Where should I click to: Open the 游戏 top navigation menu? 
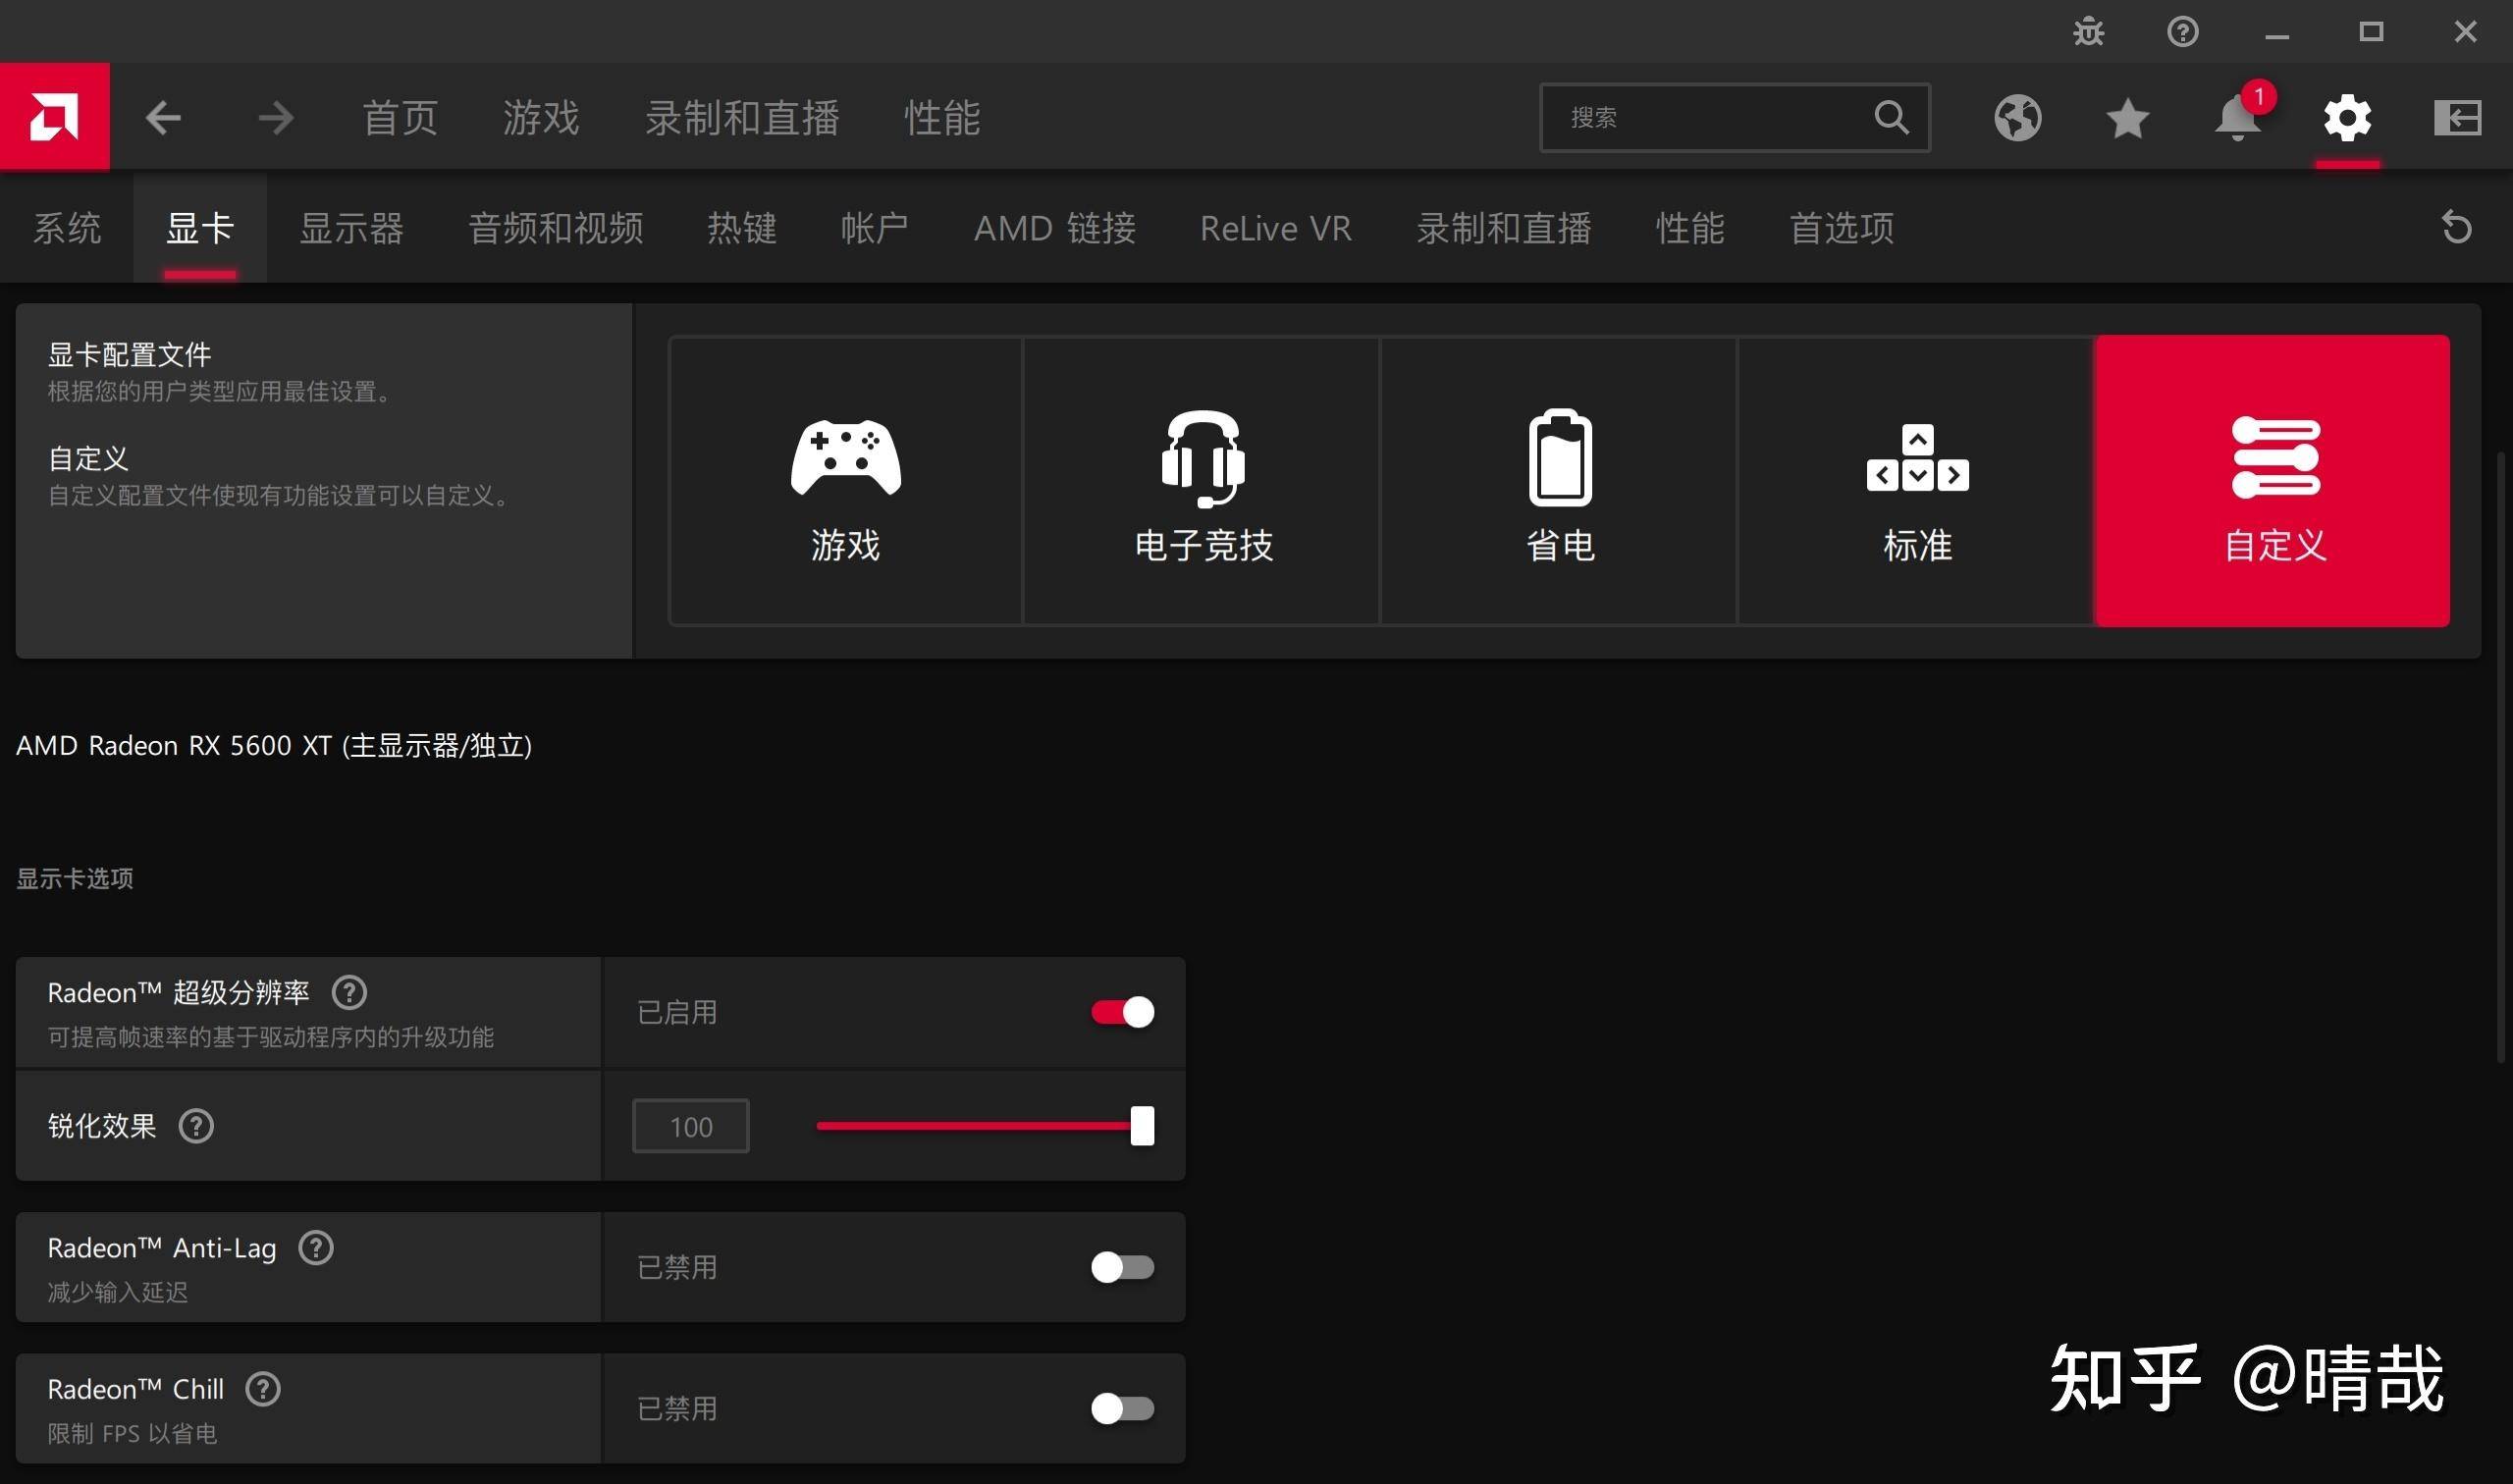[541, 118]
